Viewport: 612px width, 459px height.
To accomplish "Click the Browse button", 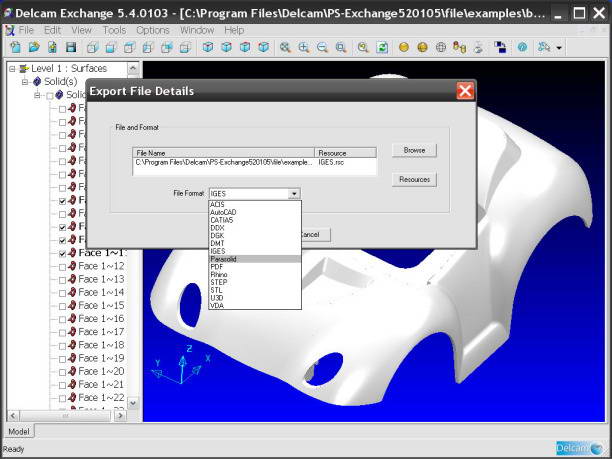I will point(414,150).
